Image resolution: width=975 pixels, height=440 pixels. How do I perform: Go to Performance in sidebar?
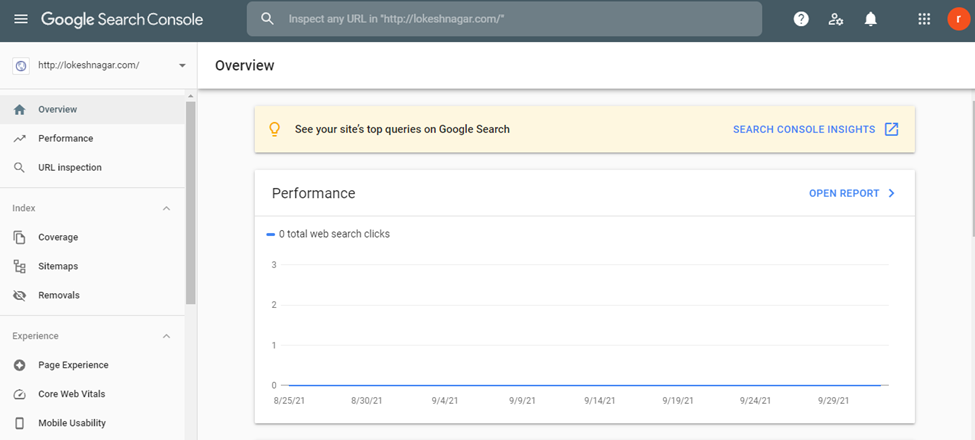point(65,139)
